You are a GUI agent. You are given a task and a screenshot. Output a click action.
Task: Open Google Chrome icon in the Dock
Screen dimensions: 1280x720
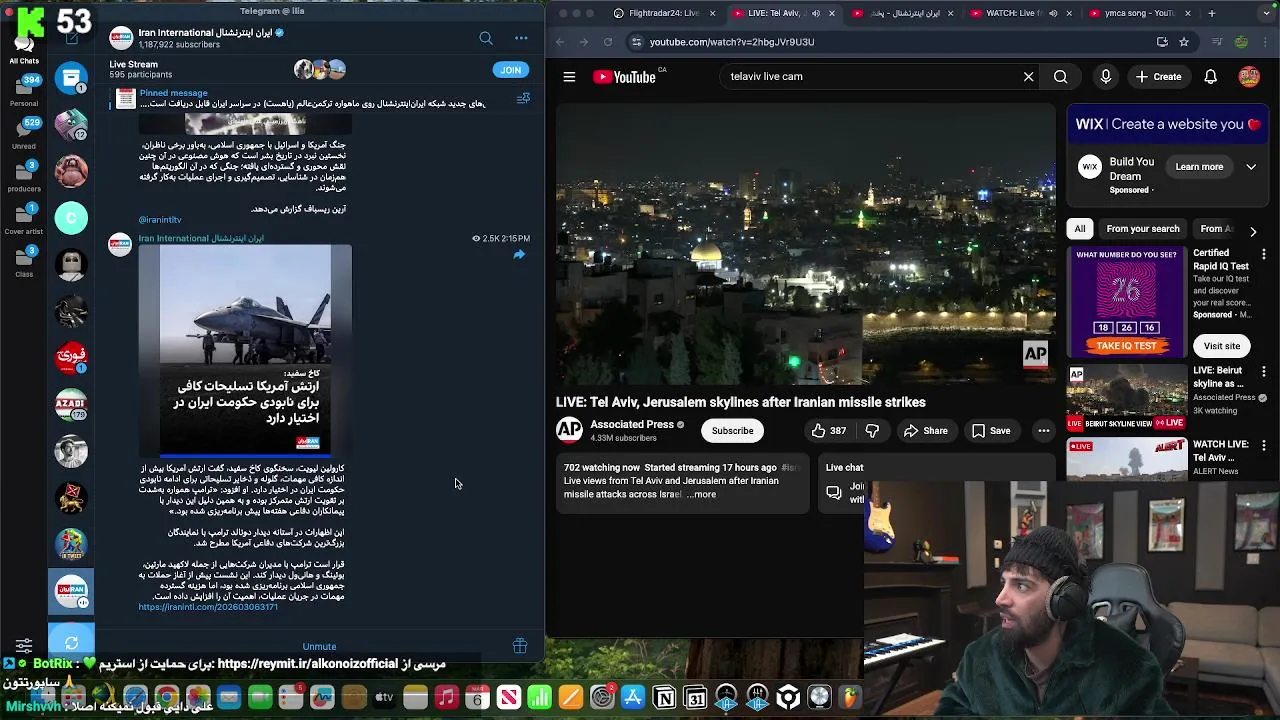coord(167,697)
